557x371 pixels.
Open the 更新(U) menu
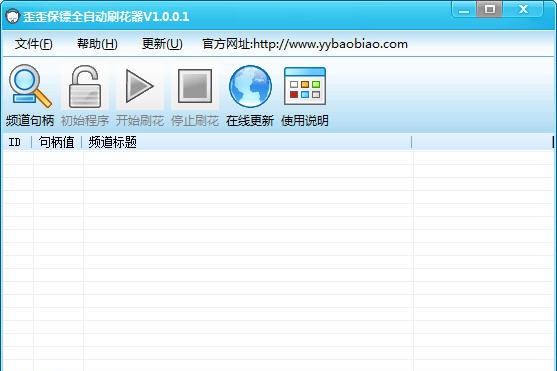click(162, 44)
